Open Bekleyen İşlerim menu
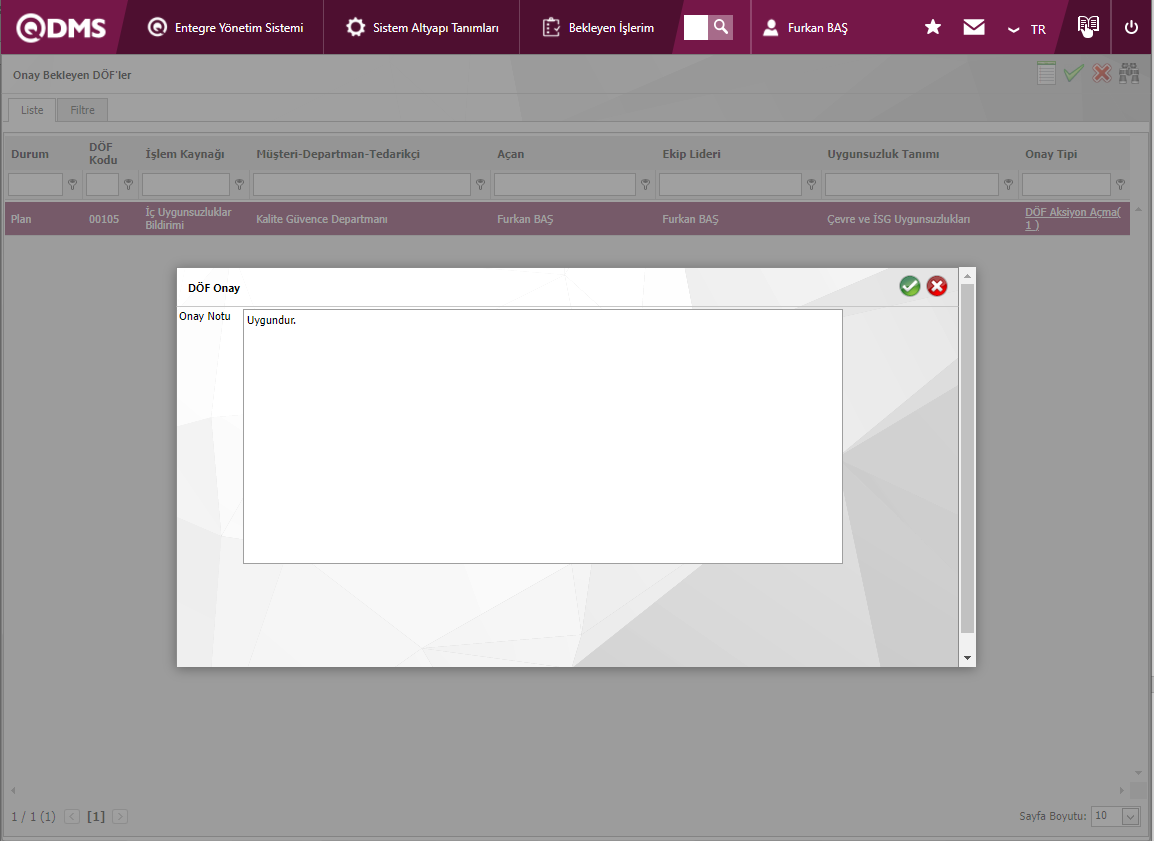Viewport: 1154px width, 841px height. click(x=598, y=28)
